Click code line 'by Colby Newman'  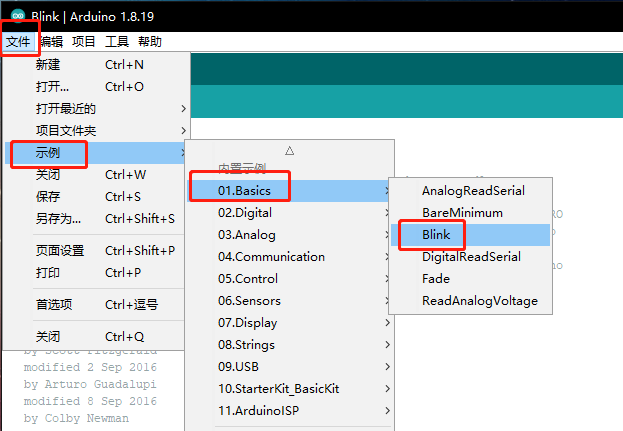(x=76, y=418)
